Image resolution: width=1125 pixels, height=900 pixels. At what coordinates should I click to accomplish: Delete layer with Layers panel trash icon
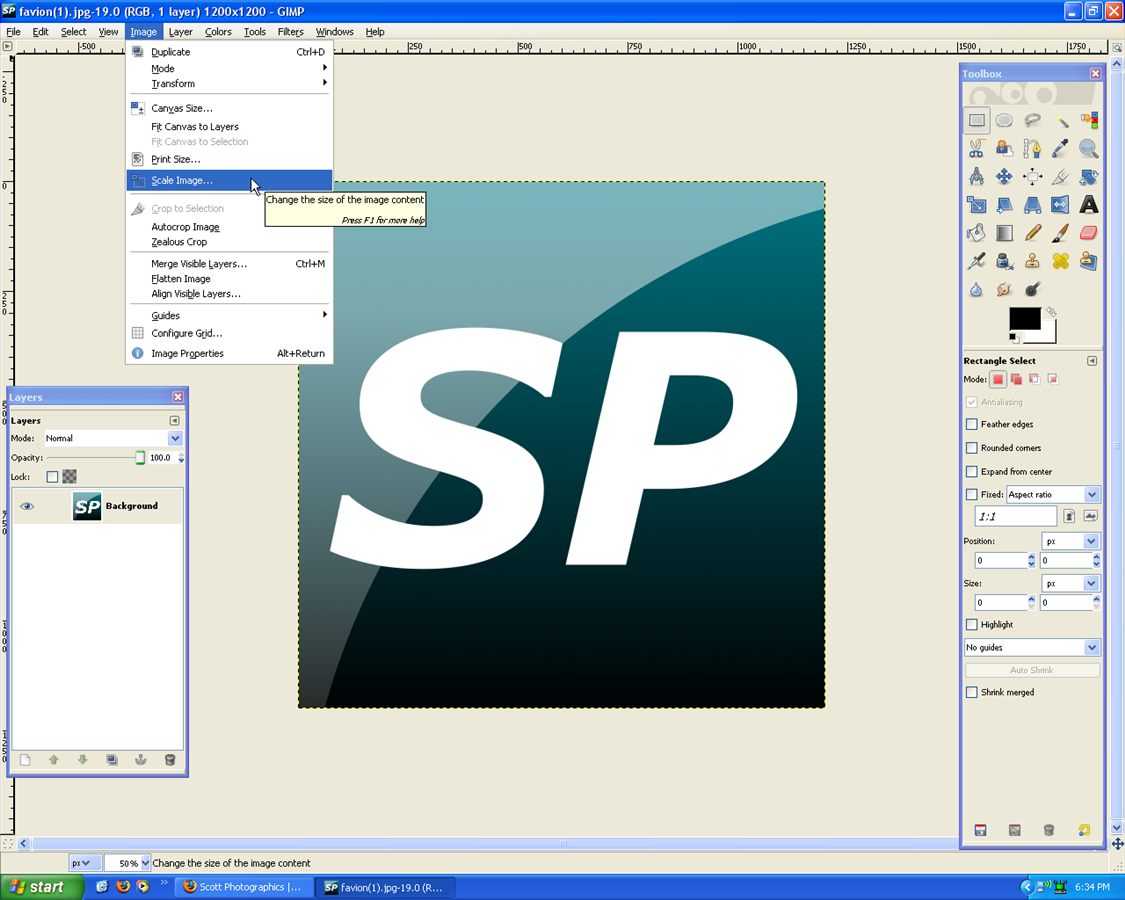click(170, 760)
